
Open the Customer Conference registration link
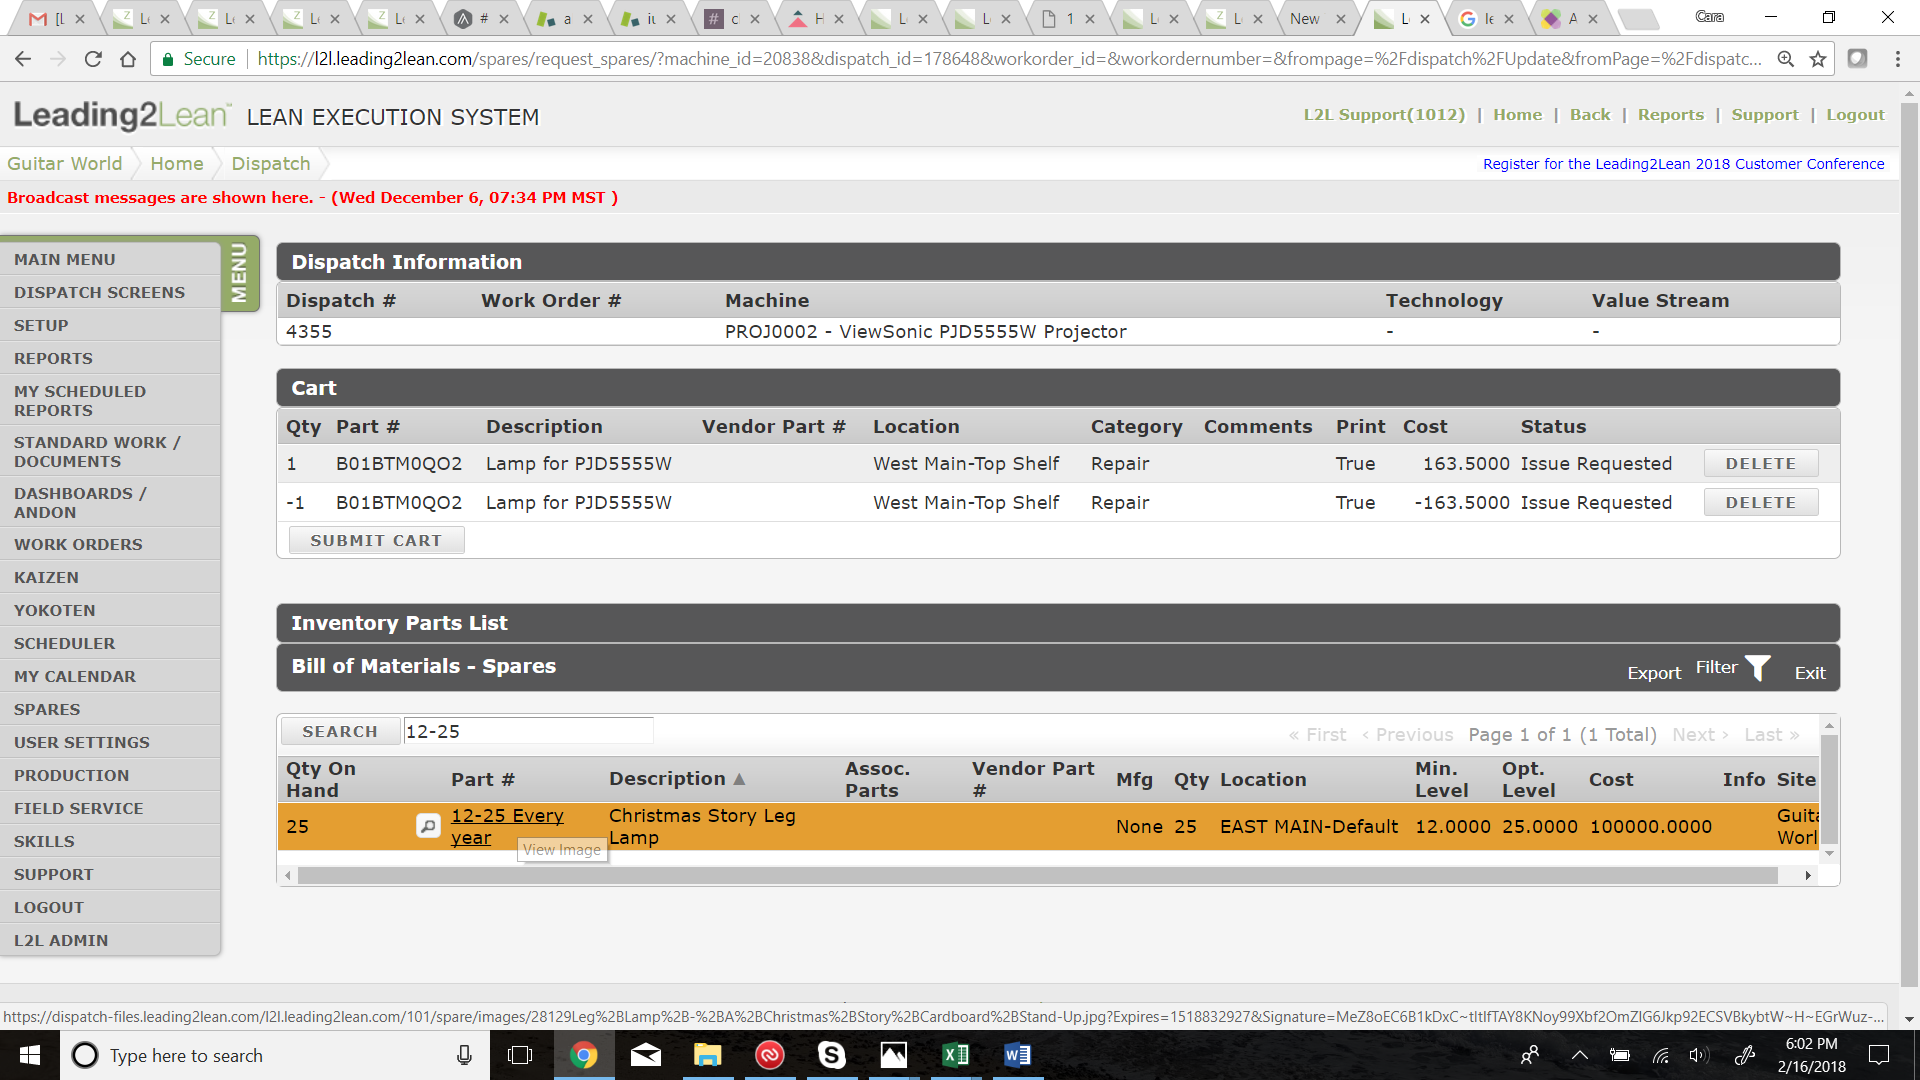click(1683, 164)
